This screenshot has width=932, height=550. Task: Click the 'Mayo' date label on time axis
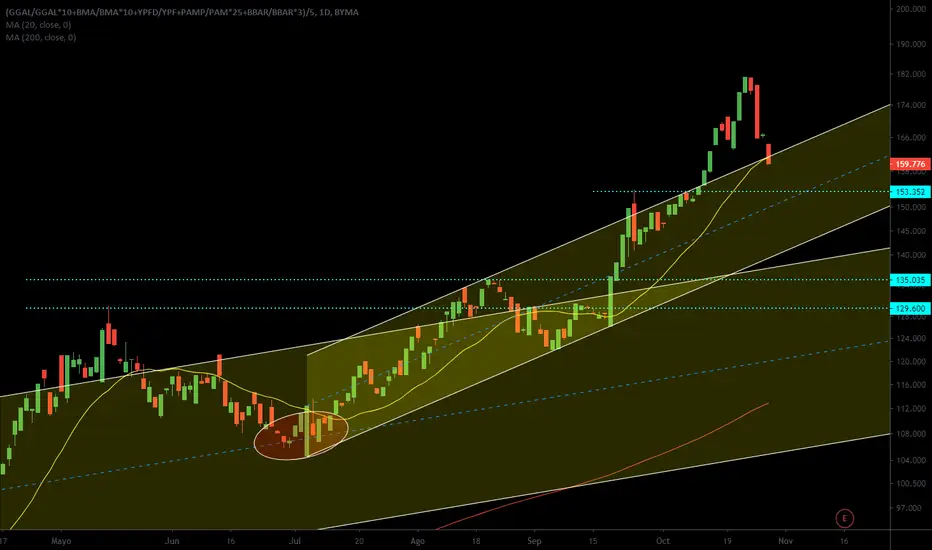coord(61,540)
